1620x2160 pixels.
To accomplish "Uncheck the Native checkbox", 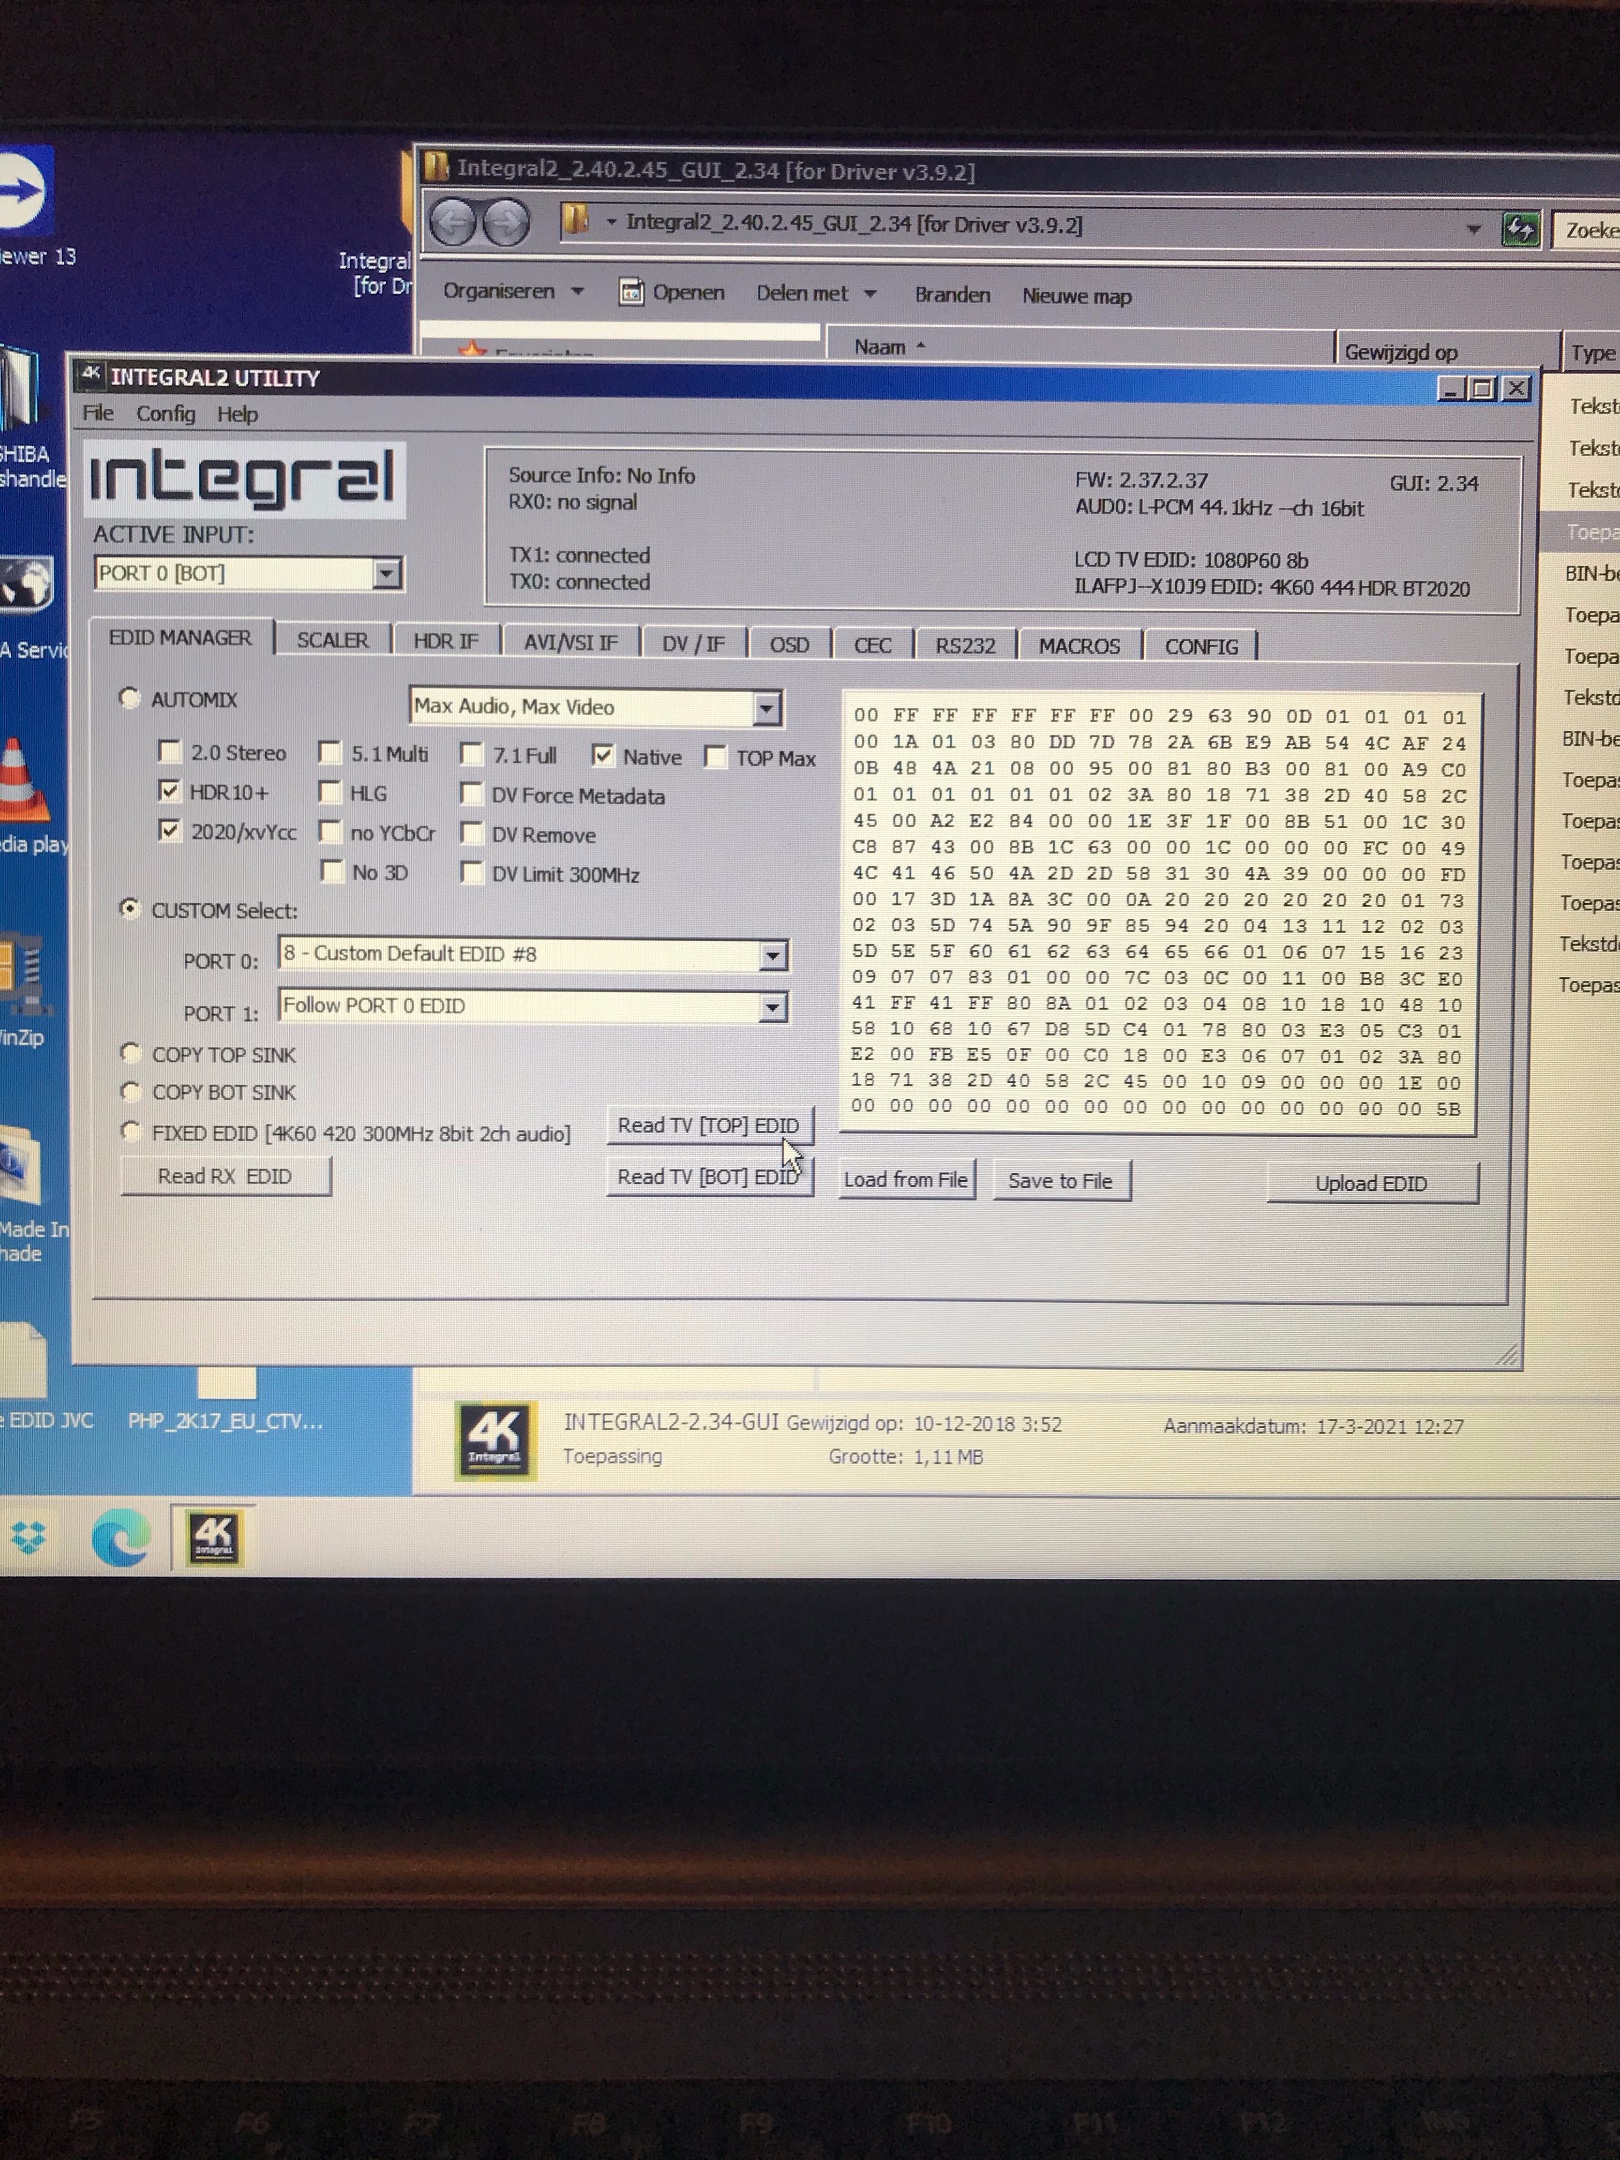I will coord(602,756).
